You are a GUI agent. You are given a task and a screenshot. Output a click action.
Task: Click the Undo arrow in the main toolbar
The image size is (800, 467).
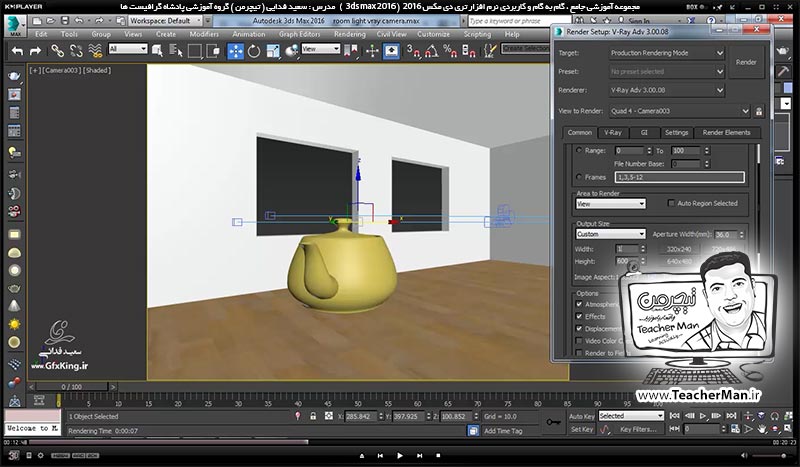18,51
